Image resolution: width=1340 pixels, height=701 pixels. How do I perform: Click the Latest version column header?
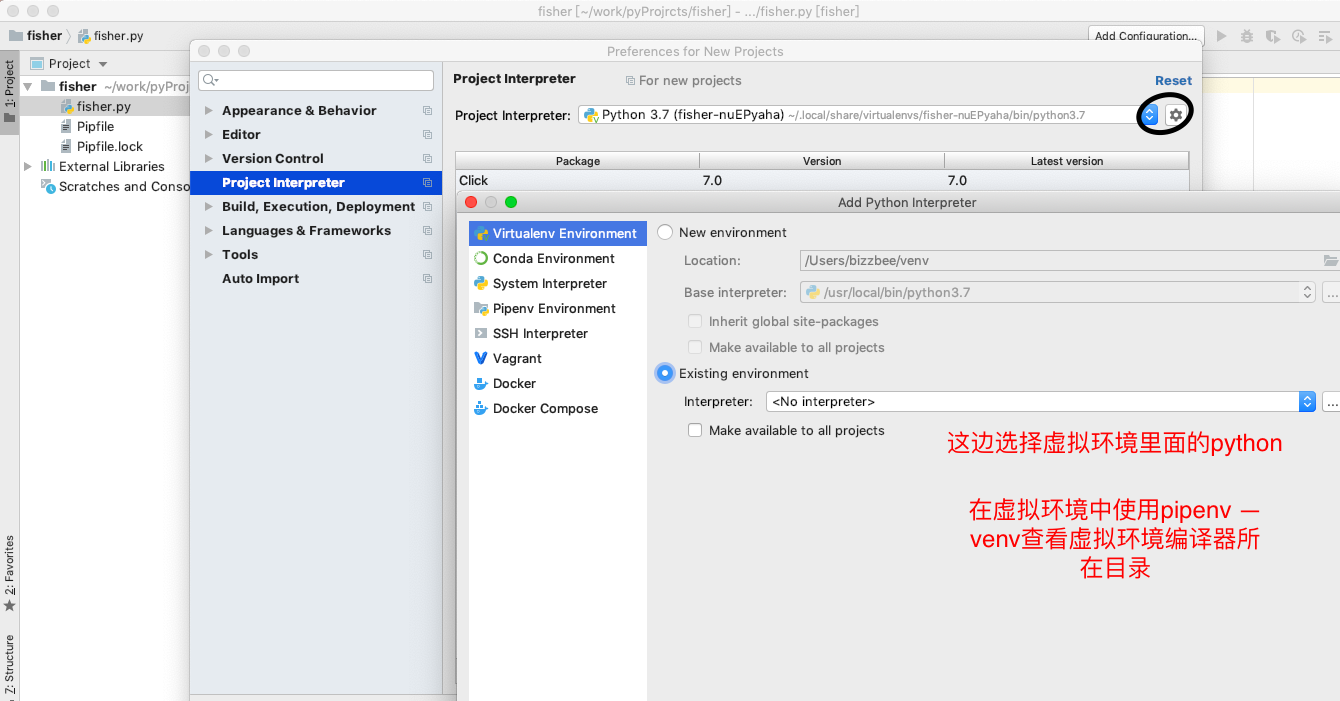1067,161
